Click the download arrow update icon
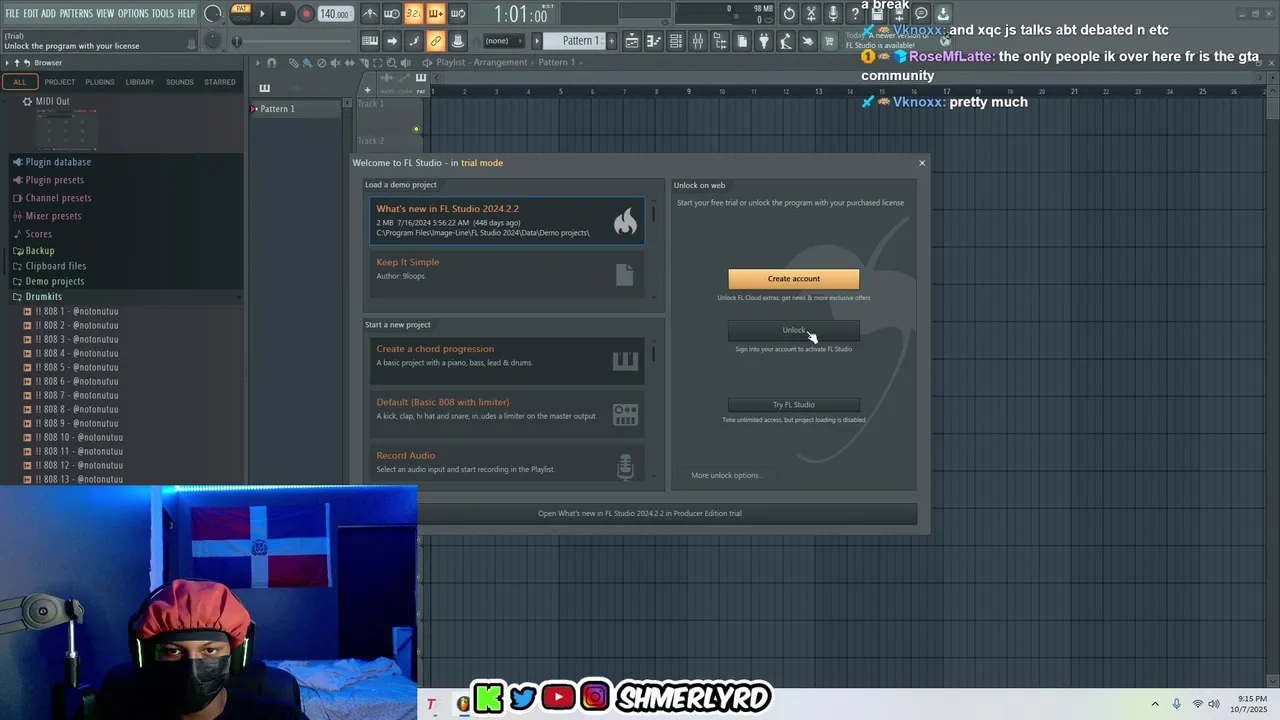 [x=942, y=13]
